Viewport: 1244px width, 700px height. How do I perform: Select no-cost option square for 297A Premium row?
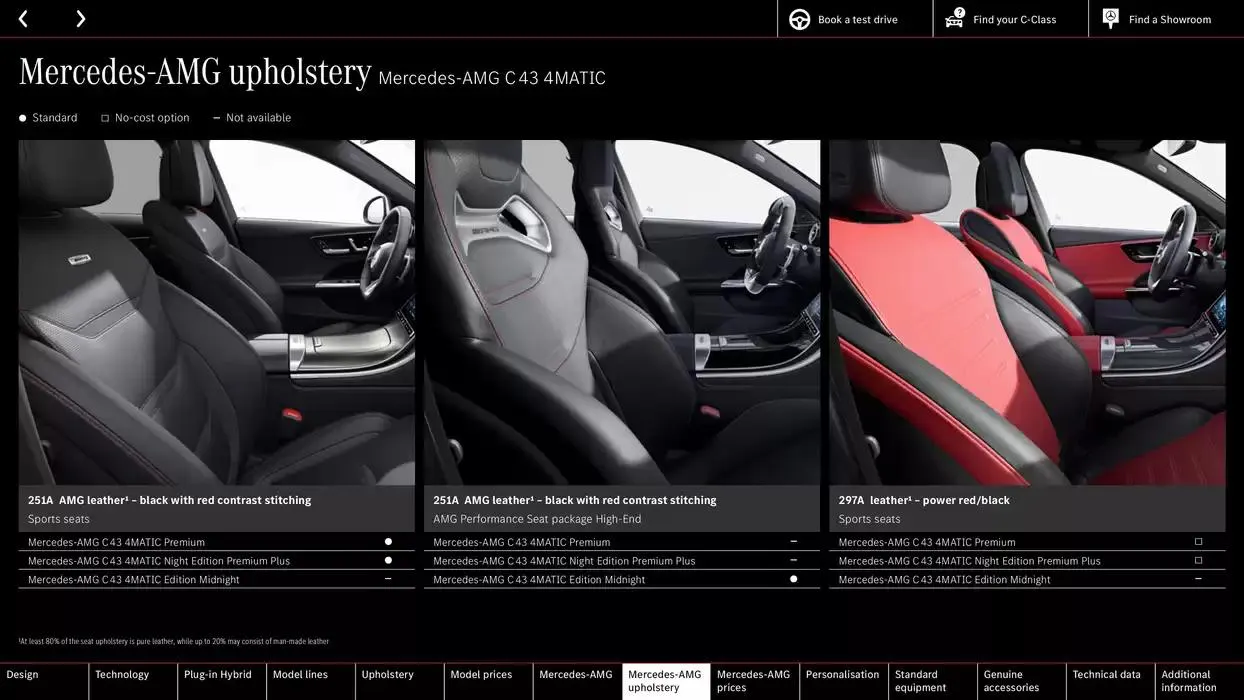click(x=1198, y=540)
